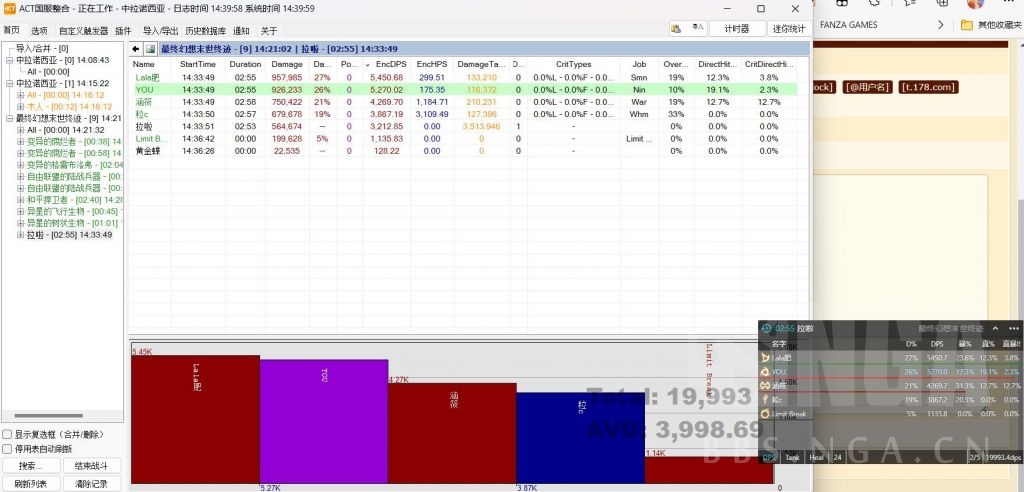The image size is (1024, 492).
Task: Click the purple YOU bar in the graph
Action: pyautogui.click(x=323, y=420)
